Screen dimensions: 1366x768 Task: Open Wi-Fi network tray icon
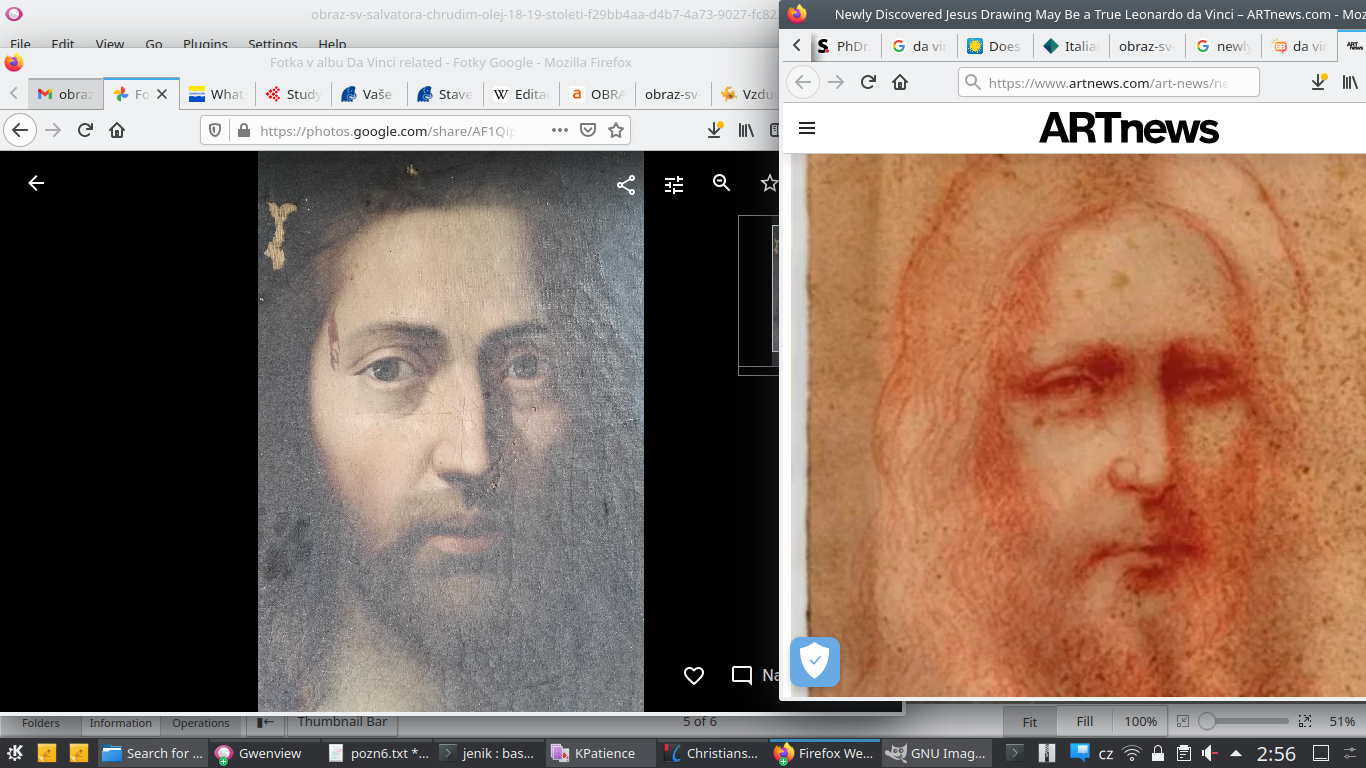1131,753
